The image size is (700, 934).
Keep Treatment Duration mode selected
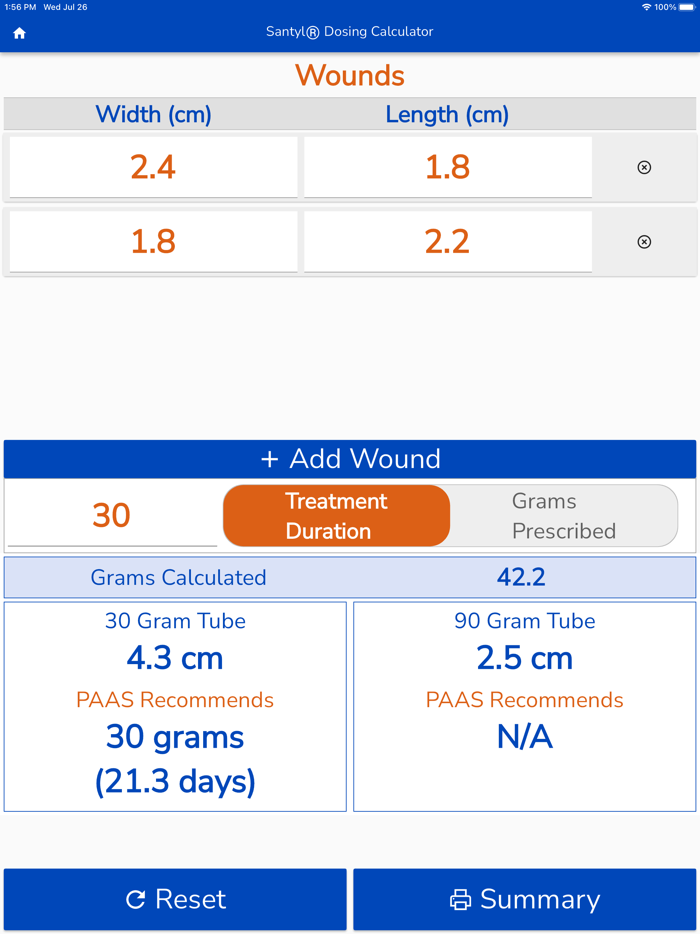pyautogui.click(x=336, y=515)
